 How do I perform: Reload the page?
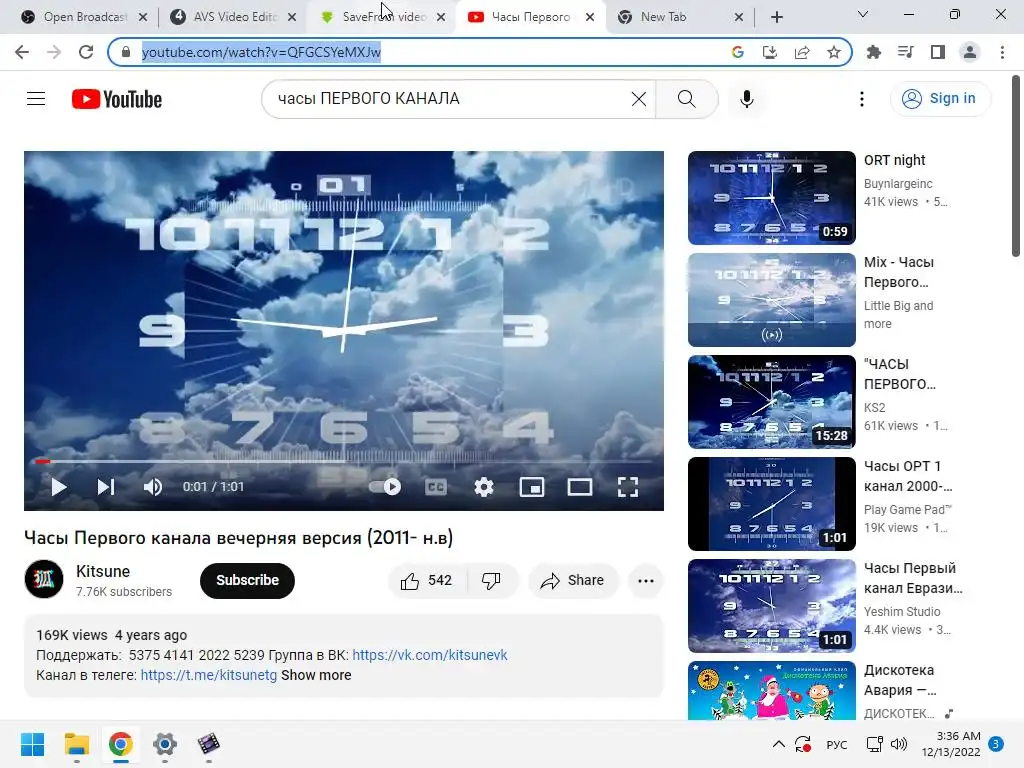tap(86, 52)
